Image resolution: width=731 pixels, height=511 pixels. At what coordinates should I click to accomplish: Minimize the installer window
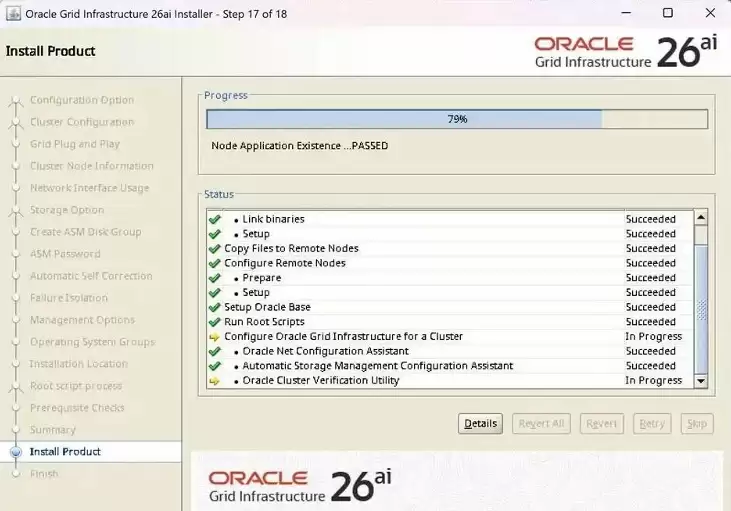point(626,13)
